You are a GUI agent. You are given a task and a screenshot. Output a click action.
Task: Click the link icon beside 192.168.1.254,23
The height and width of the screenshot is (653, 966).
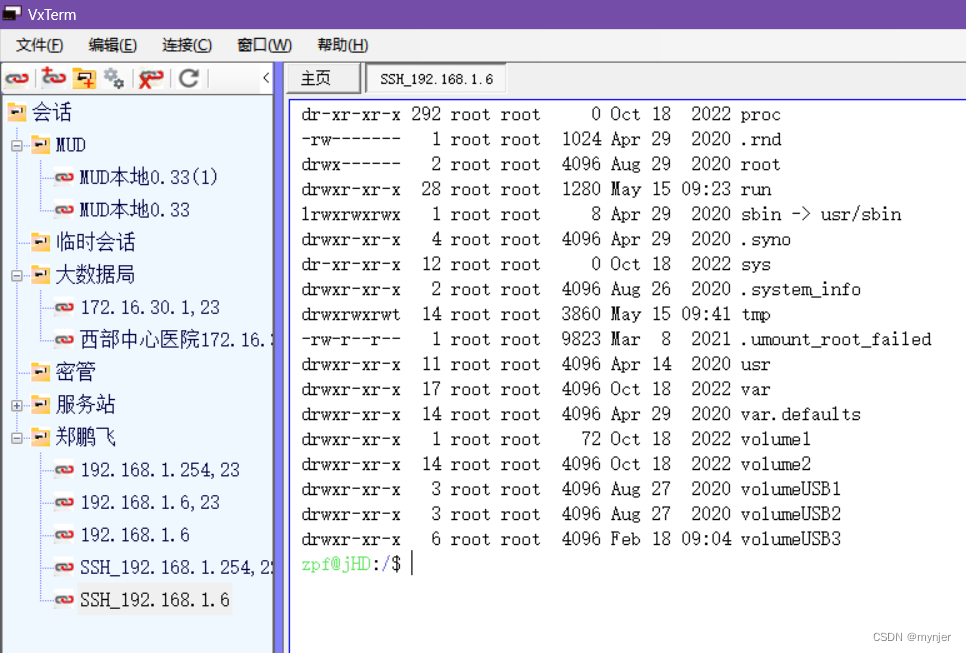64,470
